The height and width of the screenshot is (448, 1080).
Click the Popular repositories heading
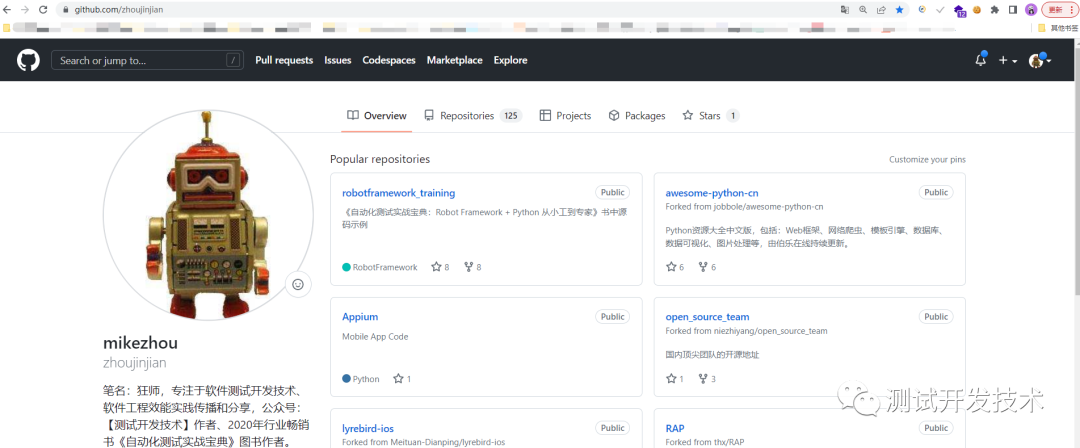(380, 159)
